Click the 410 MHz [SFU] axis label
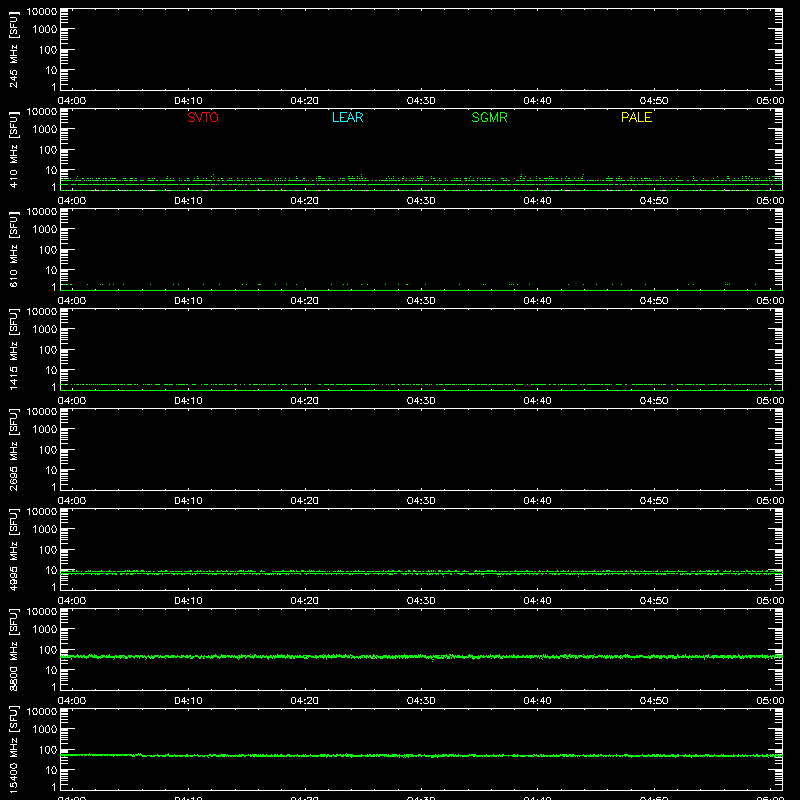Image resolution: width=800 pixels, height=800 pixels. pyautogui.click(x=13, y=150)
